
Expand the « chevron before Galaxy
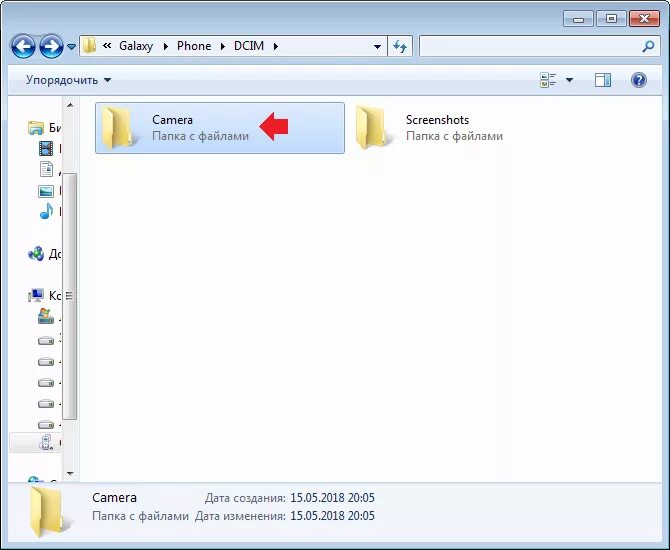click(x=107, y=46)
